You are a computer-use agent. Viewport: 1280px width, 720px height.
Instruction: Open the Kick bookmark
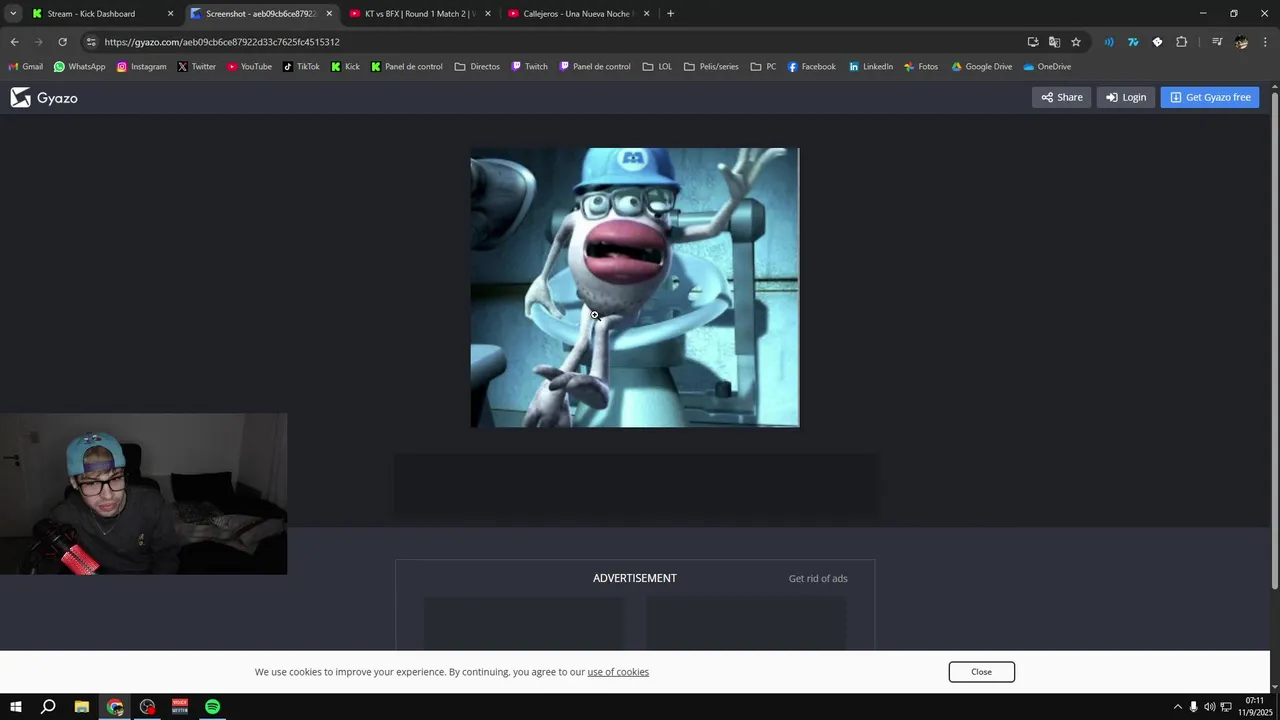click(x=345, y=67)
